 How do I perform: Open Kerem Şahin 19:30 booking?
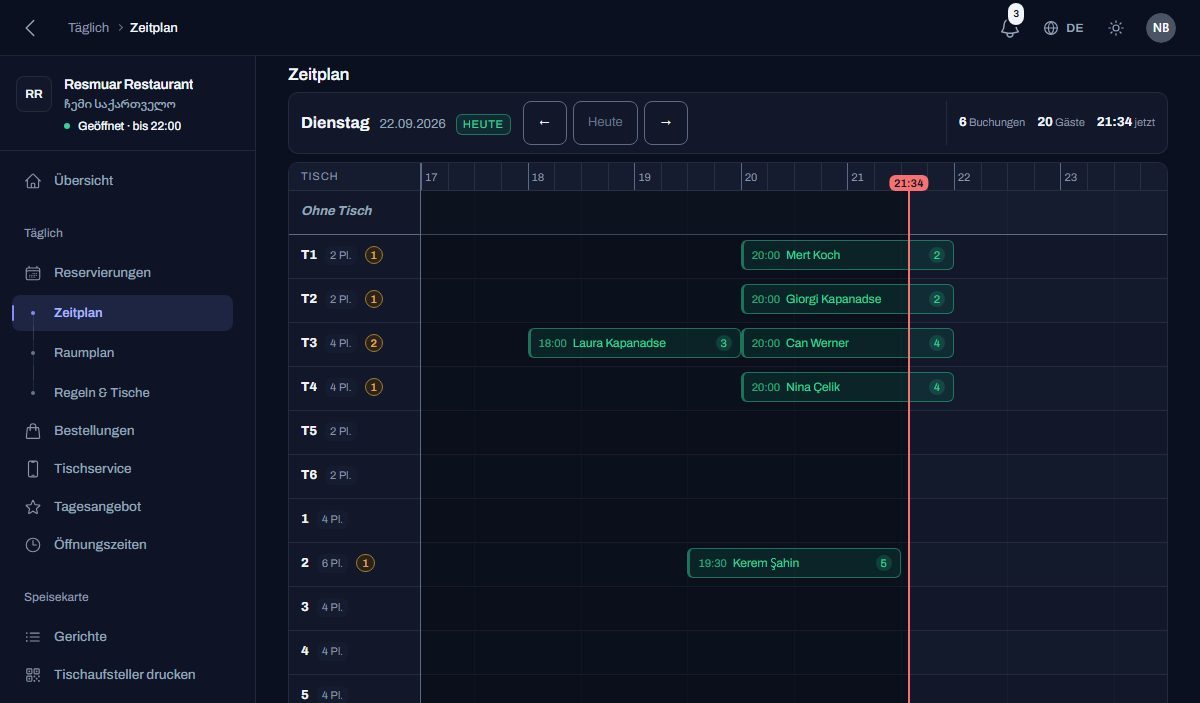click(x=794, y=563)
